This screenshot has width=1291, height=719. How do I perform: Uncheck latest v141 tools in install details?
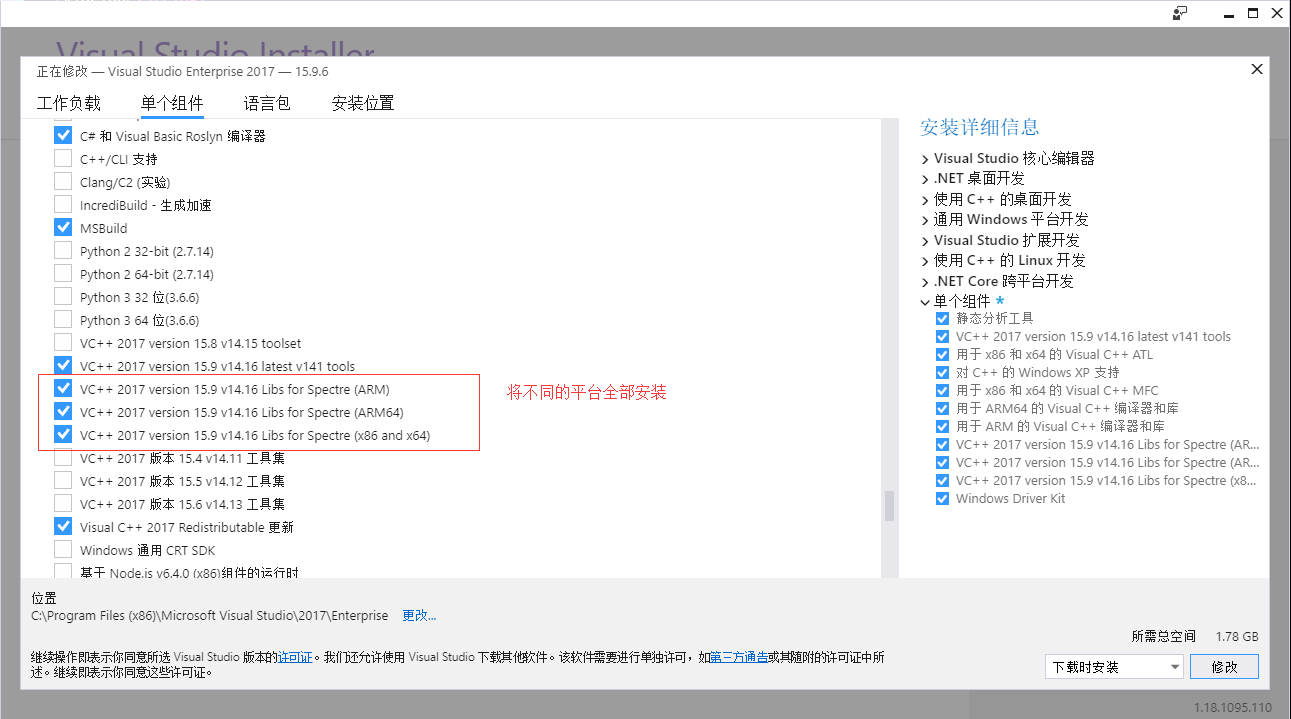(x=942, y=337)
